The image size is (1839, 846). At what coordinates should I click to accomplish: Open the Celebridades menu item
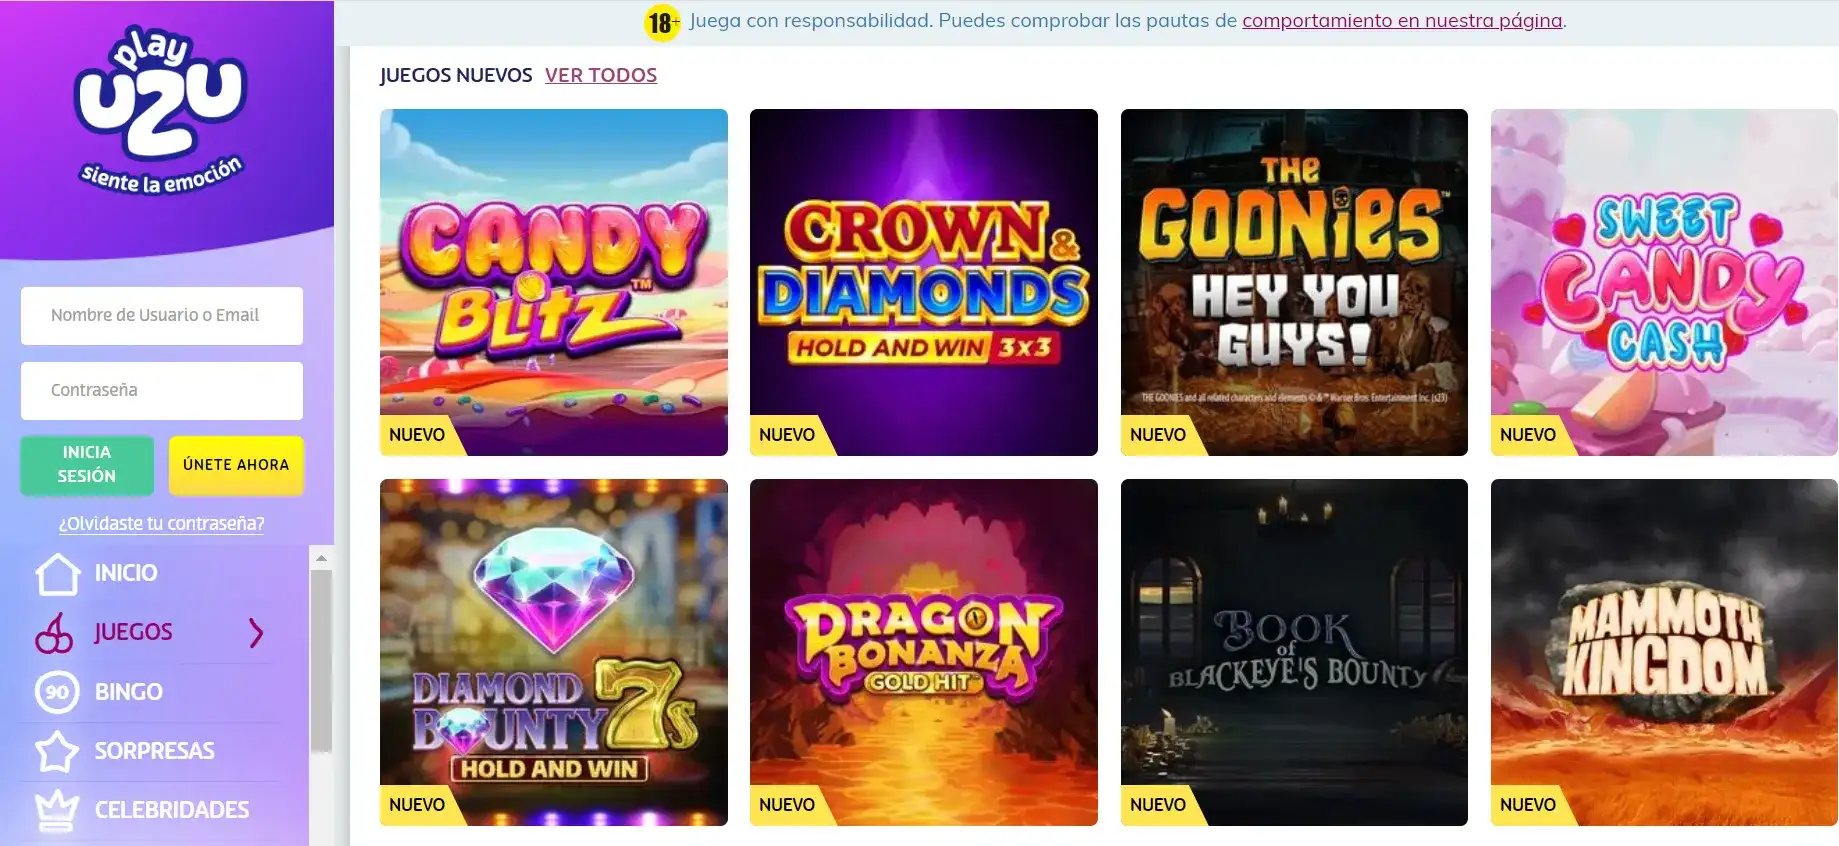pos(172,810)
